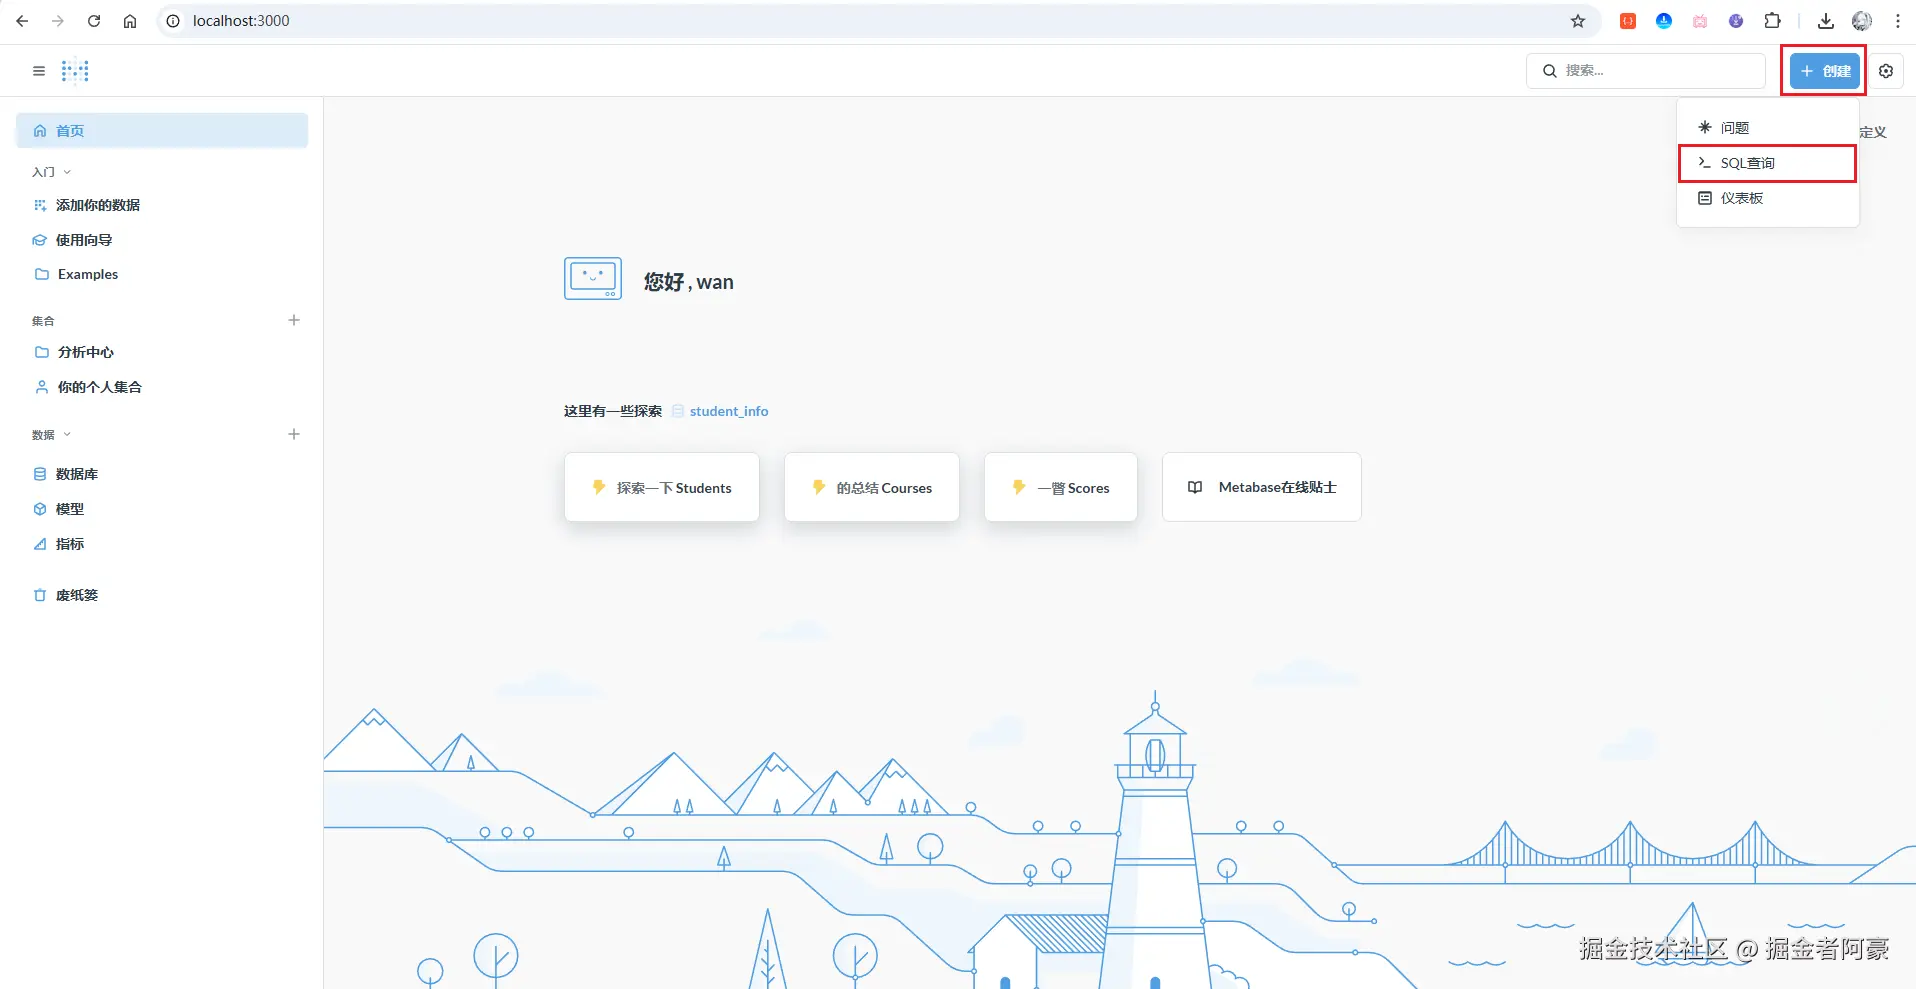This screenshot has height=989, width=1916.
Task: Open browser downloads
Action: (1826, 21)
